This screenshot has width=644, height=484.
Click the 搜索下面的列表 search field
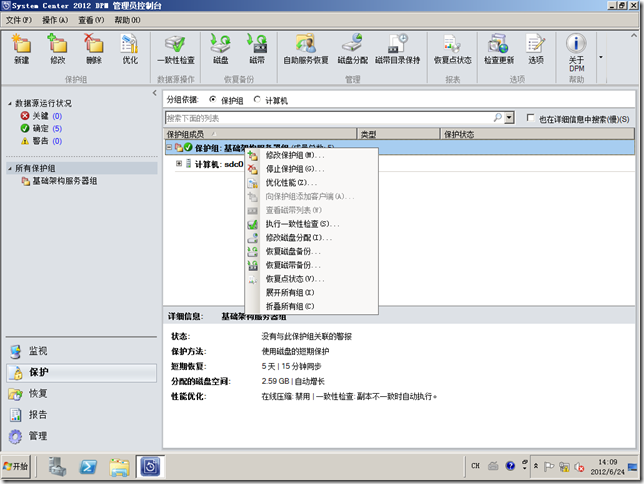pyautogui.click(x=329, y=118)
